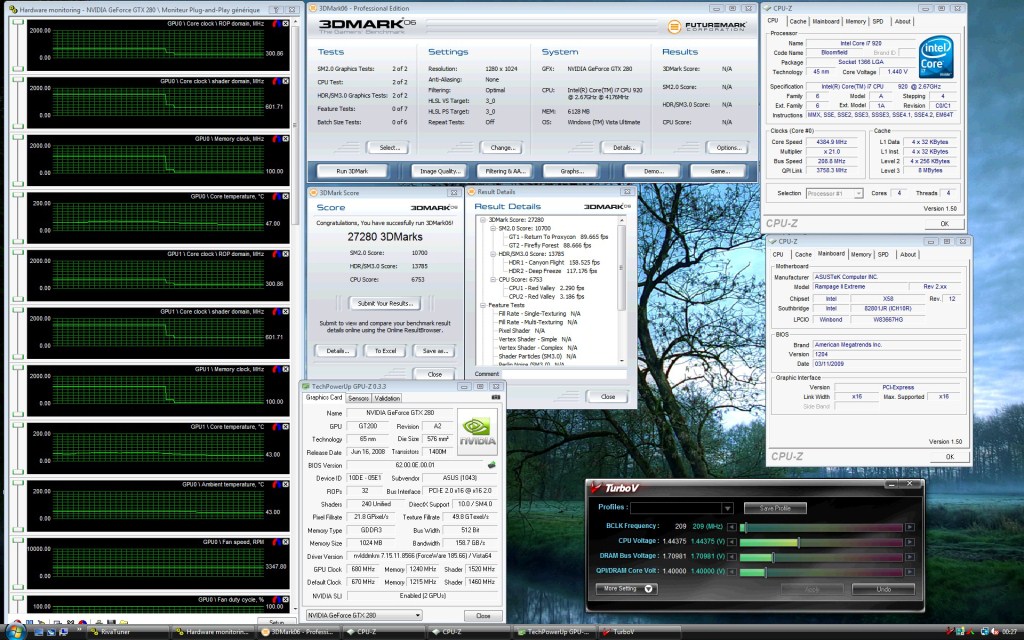Click magnet icon on GPU0 shader domain graph
This screenshot has height=640, width=1024.
click(277, 81)
